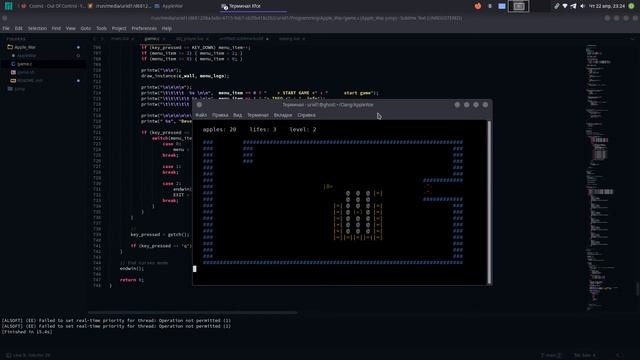The width and height of the screenshot is (640, 360).
Task: Open the Файл menu in the terminal window
Action: (x=201, y=115)
